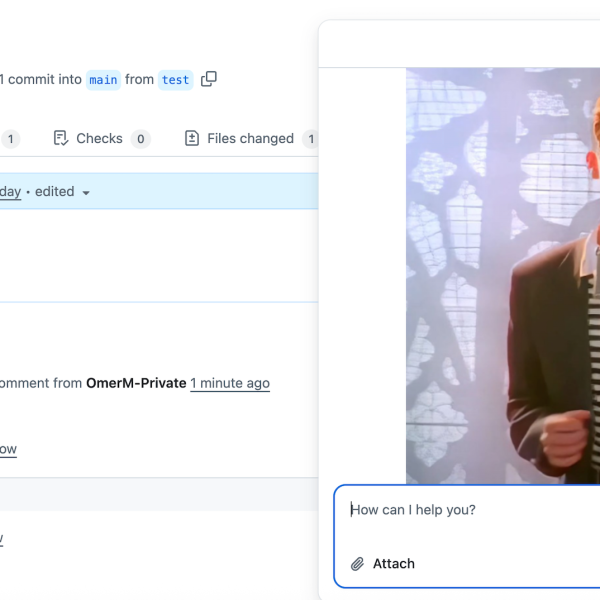The width and height of the screenshot is (600, 600).
Task: Switch to the Files changed tab
Action: [x=250, y=139]
